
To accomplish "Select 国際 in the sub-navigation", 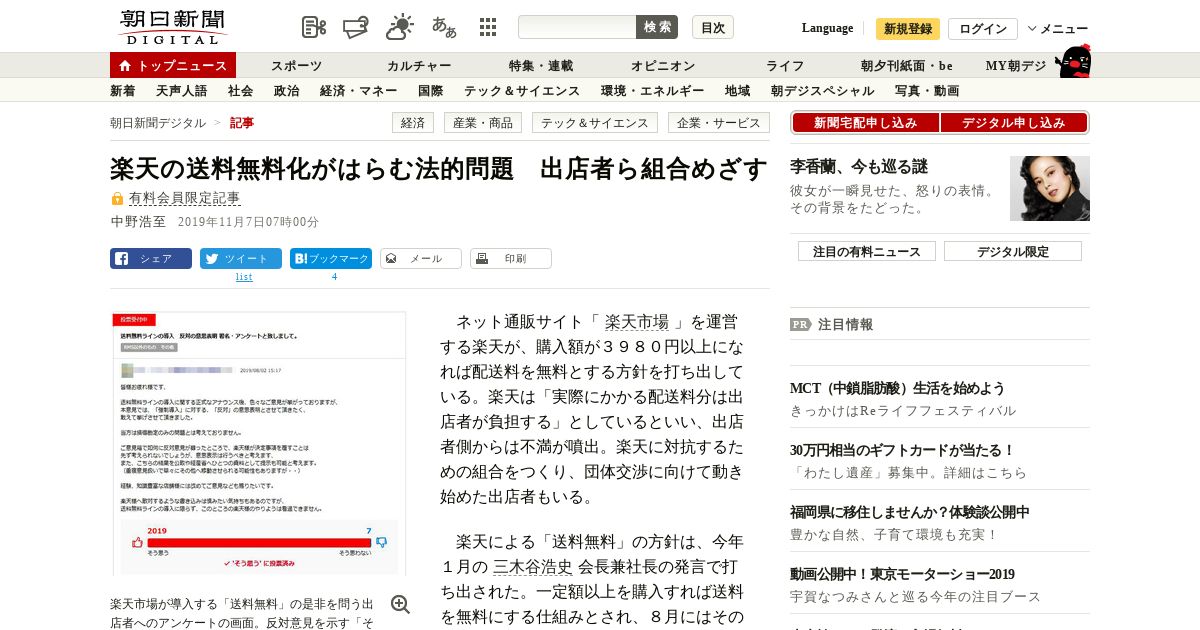I will [x=431, y=91].
